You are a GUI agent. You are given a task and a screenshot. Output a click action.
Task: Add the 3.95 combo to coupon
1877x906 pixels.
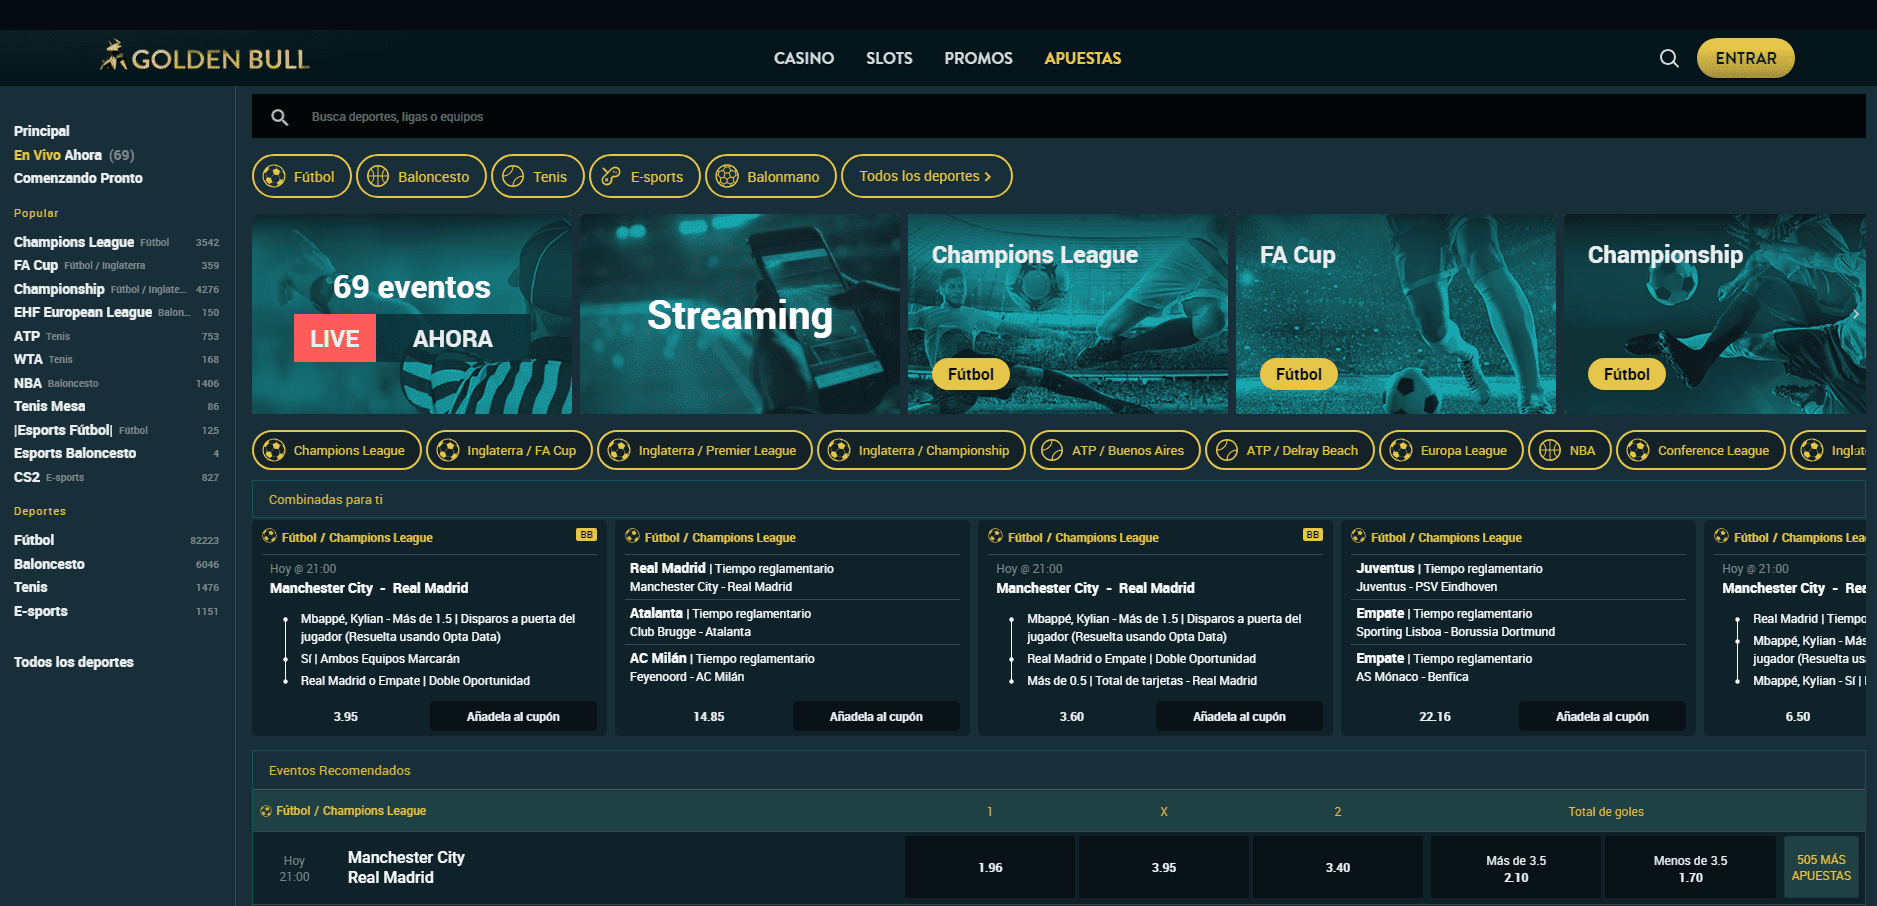513,716
